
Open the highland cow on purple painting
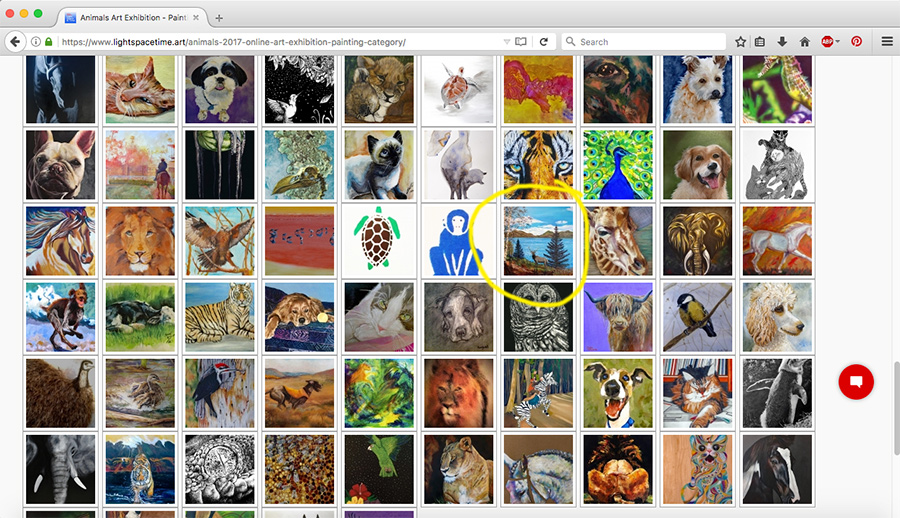[x=618, y=317]
